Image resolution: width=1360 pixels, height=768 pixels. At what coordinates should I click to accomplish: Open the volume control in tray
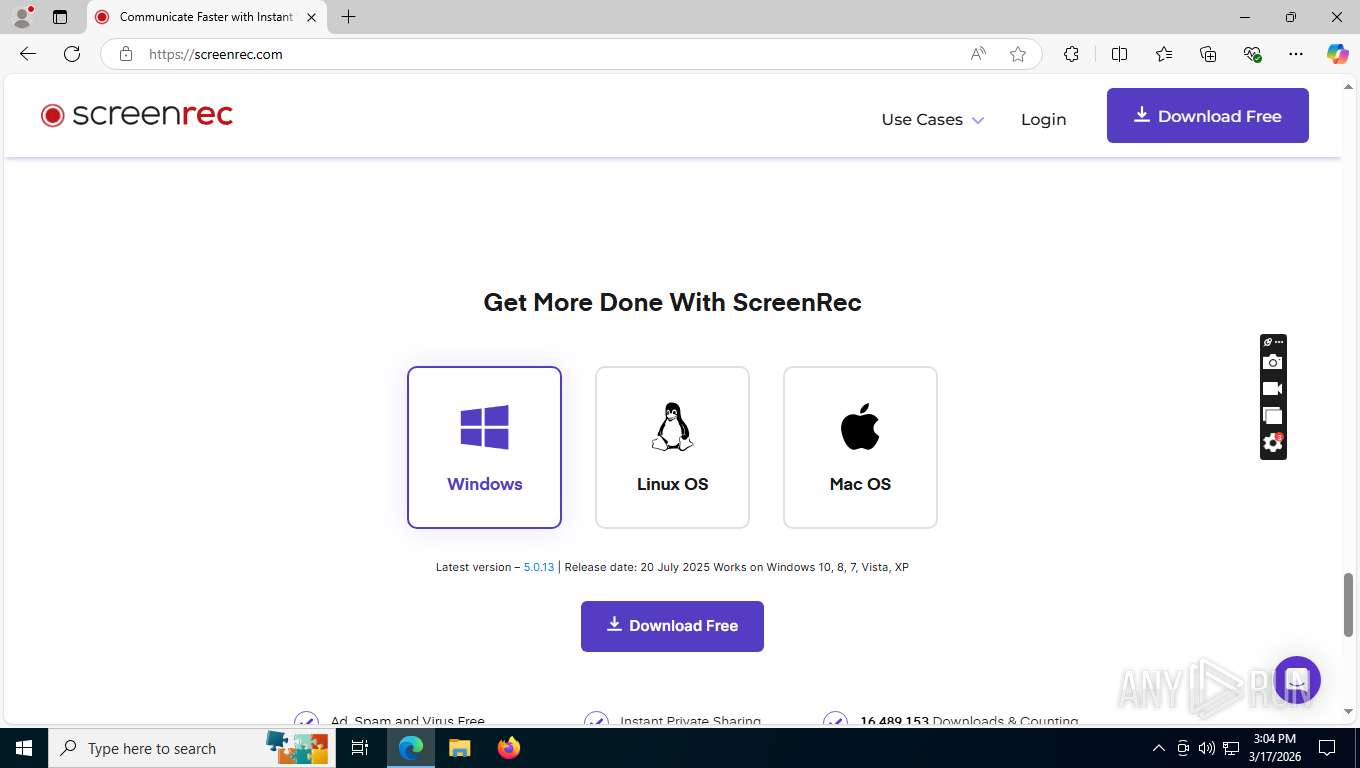tap(1207, 748)
